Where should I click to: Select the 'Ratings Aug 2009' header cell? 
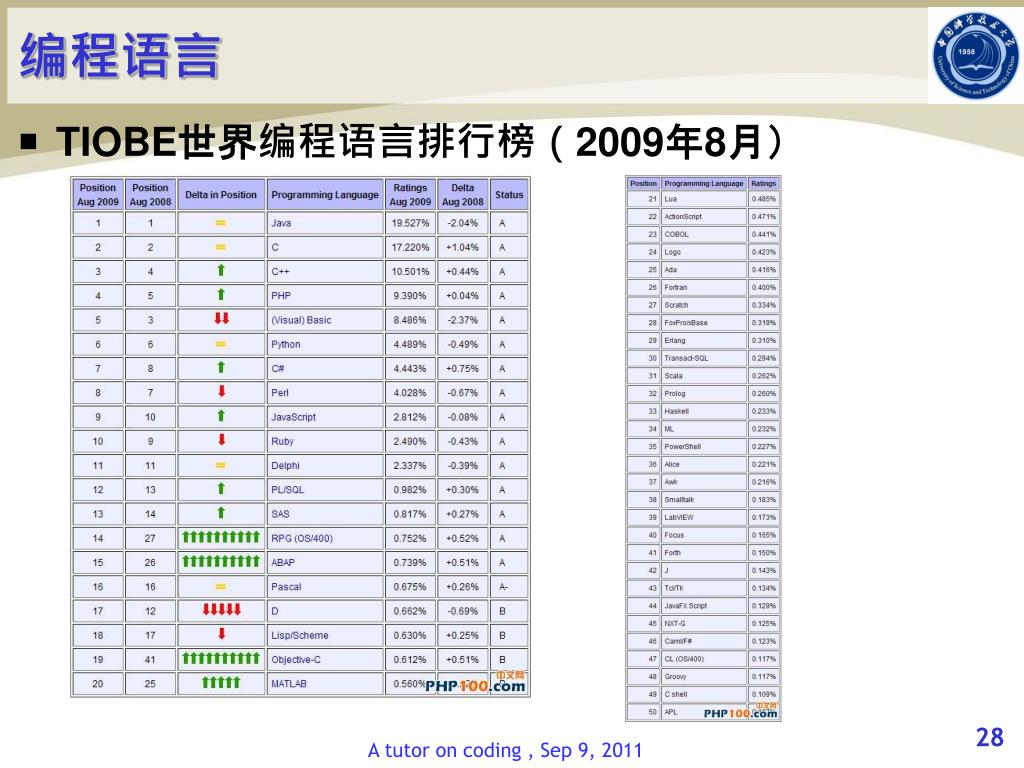pyautogui.click(x=410, y=195)
